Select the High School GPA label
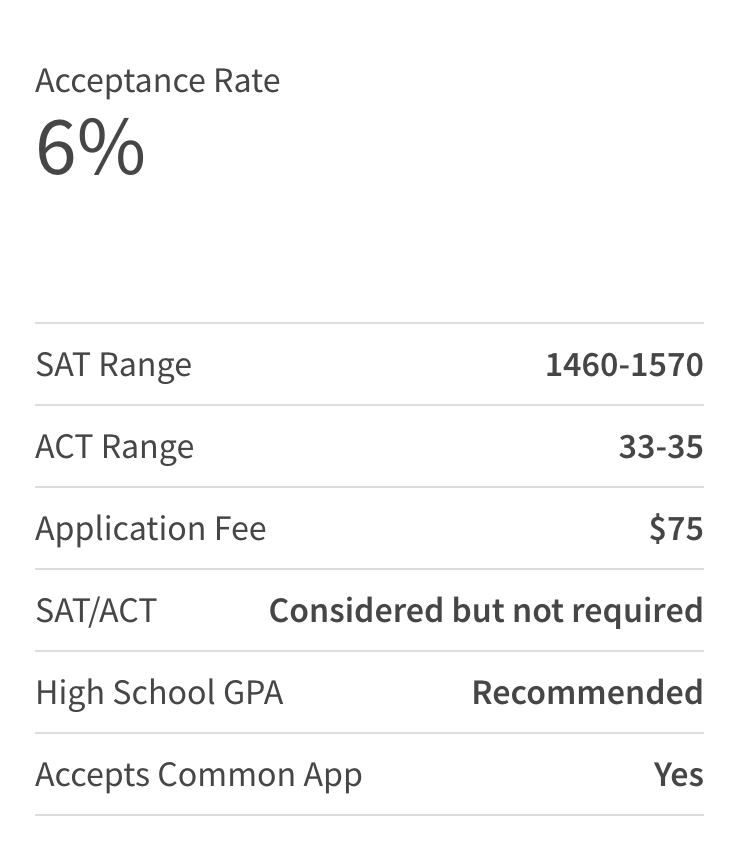 (159, 693)
